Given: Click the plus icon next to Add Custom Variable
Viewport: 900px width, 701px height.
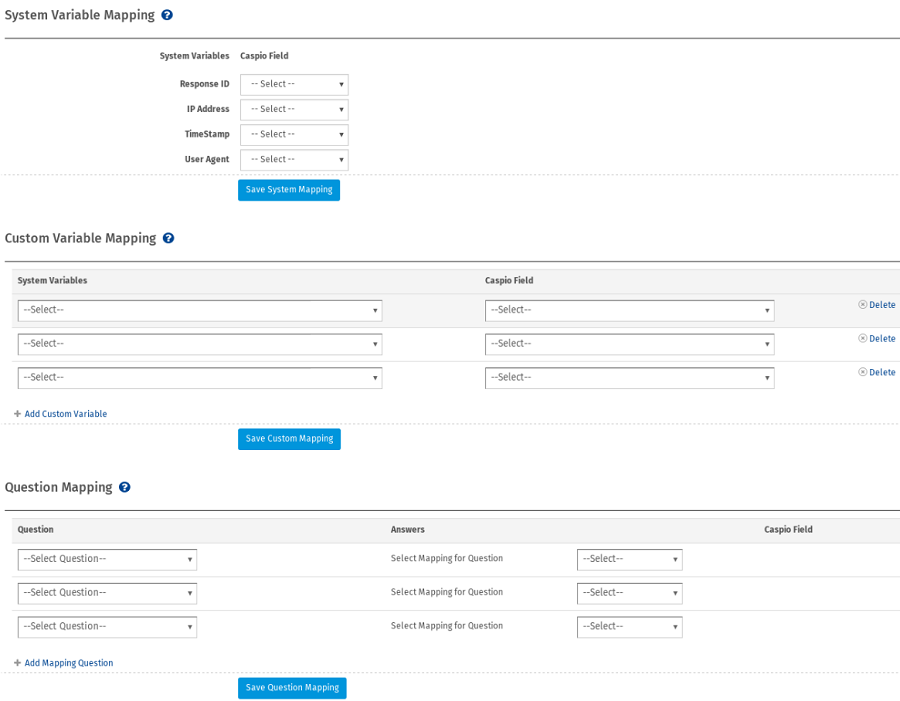Looking at the screenshot, I should pyautogui.click(x=15, y=413).
